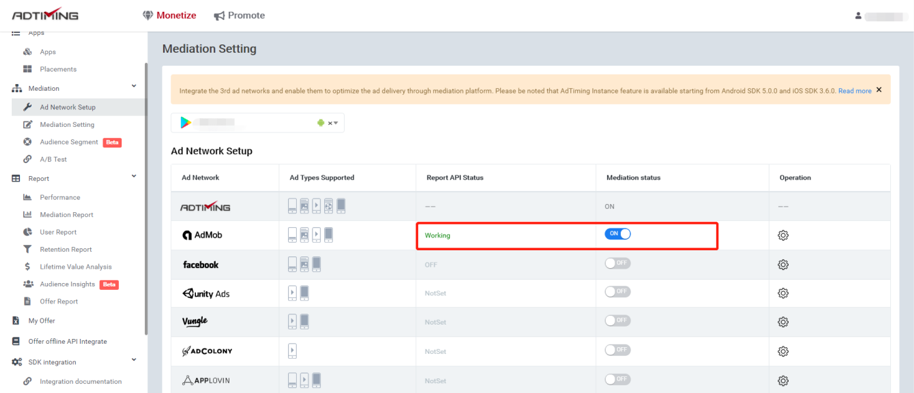
Task: Enable the AppLovin mediation toggle
Action: tap(617, 379)
